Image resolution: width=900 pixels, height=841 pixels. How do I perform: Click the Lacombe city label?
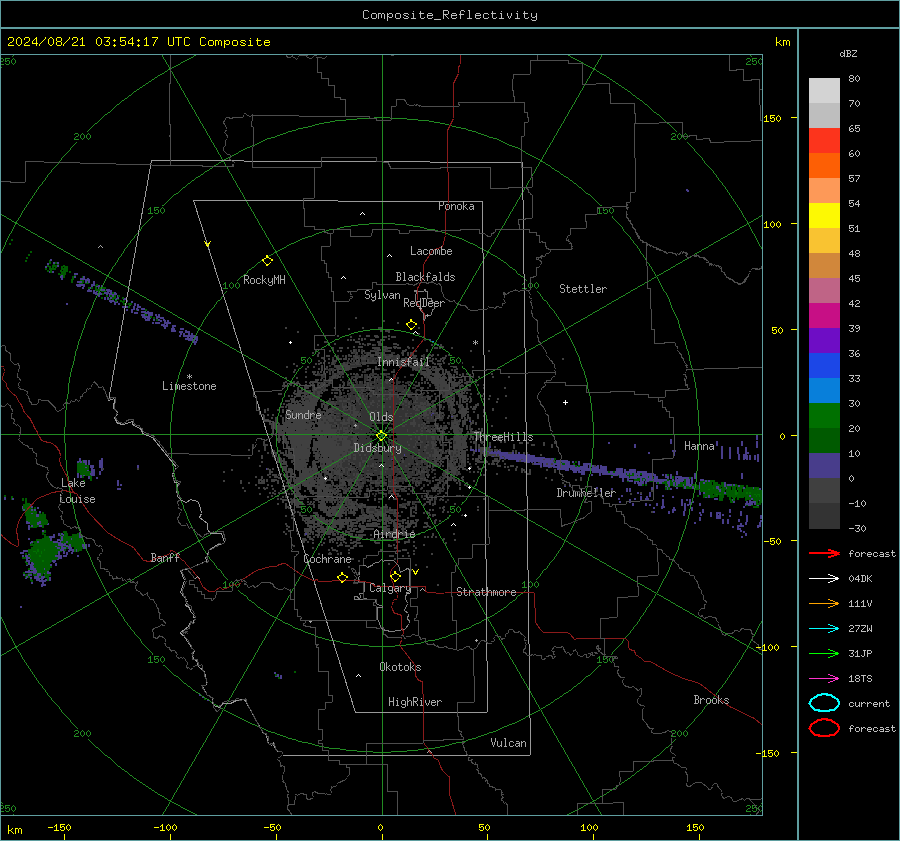(431, 251)
